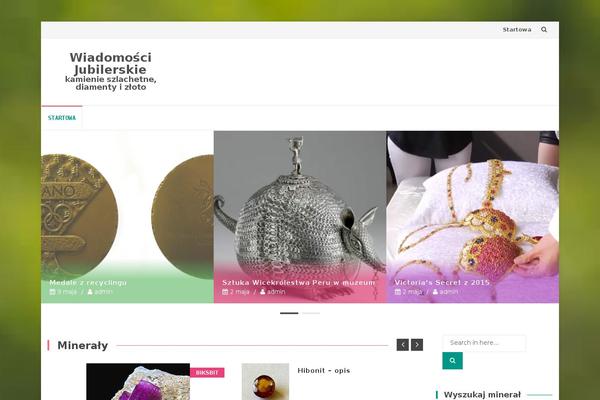Click the teal search submit button
This screenshot has width=600, height=400.
tap(452, 361)
